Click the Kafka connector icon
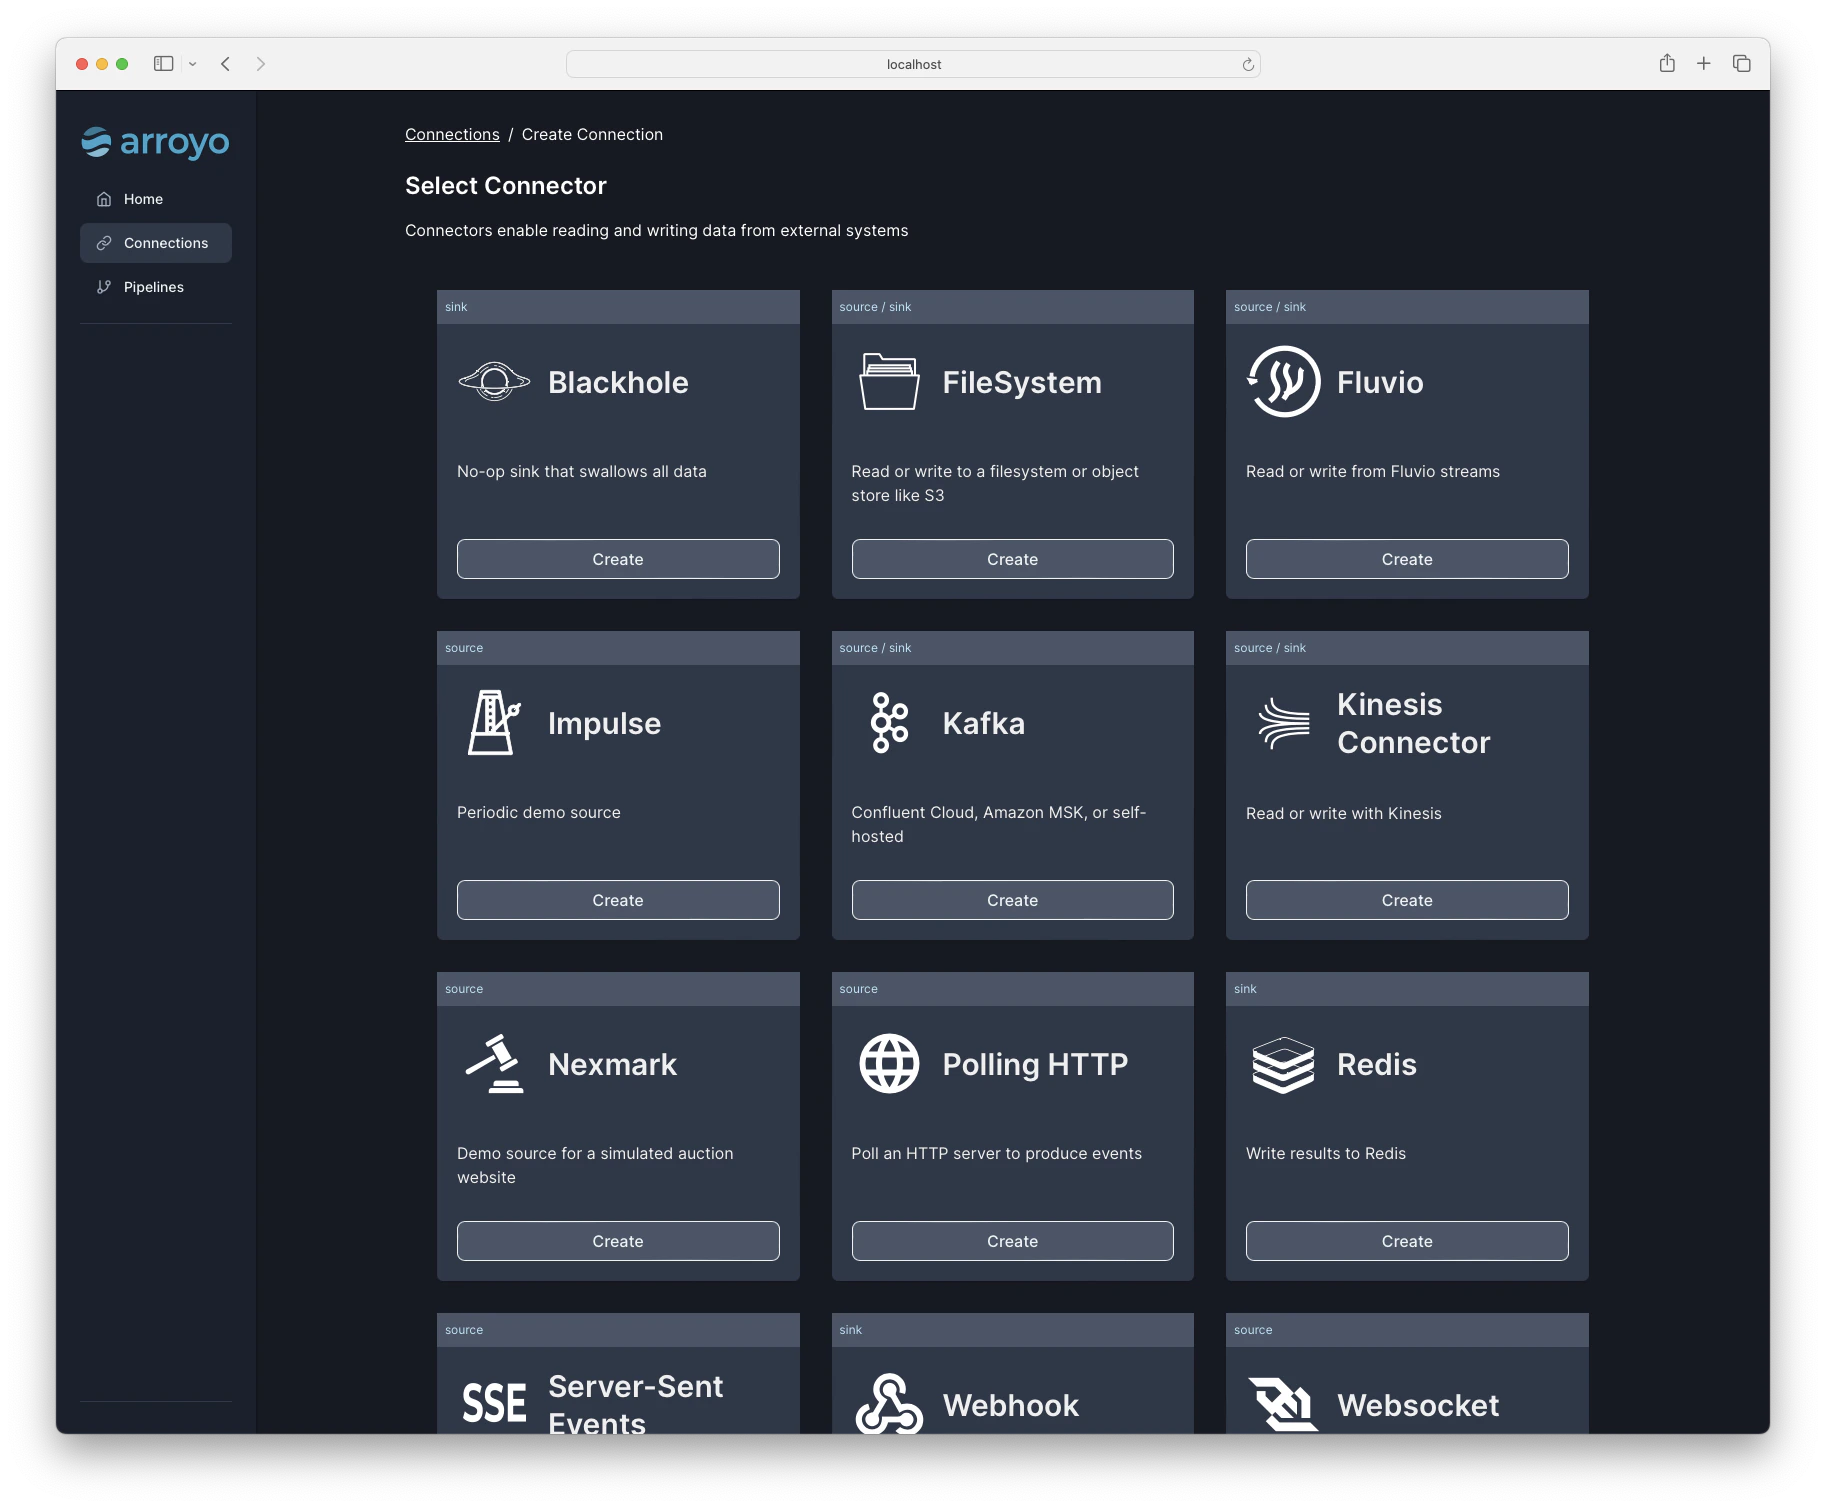Image resolution: width=1826 pixels, height=1508 pixels. (x=888, y=722)
